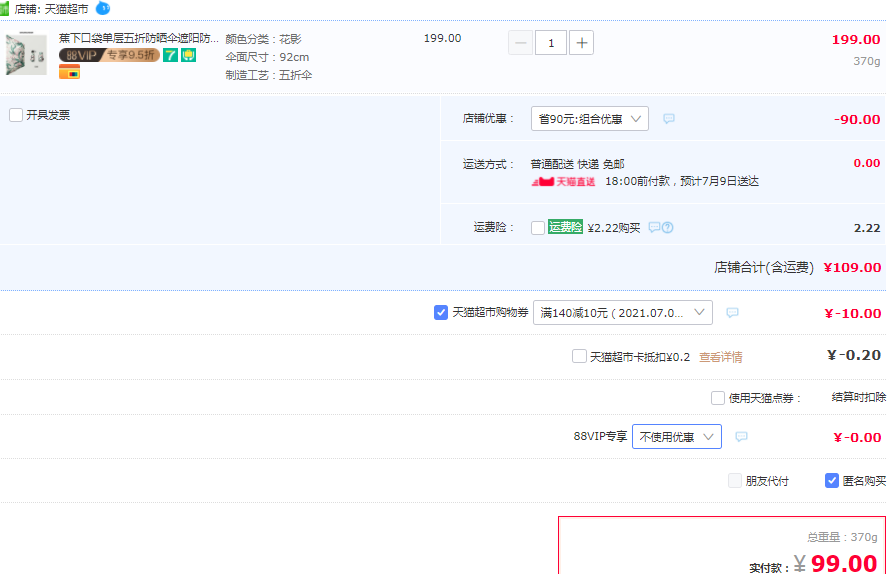Click the comment icon beside 88VIP dropdown

click(x=741, y=437)
